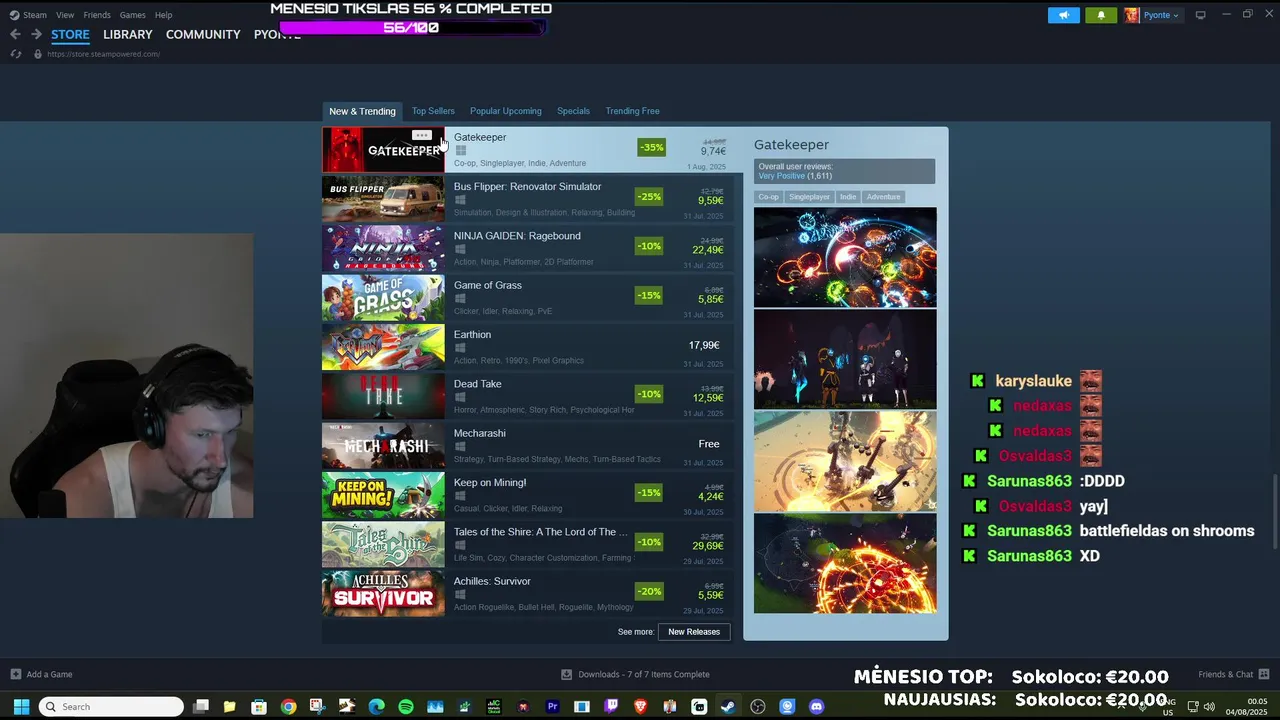Open Achilles: Survivor thumbnail
The width and height of the screenshot is (1280, 720).
(383, 593)
